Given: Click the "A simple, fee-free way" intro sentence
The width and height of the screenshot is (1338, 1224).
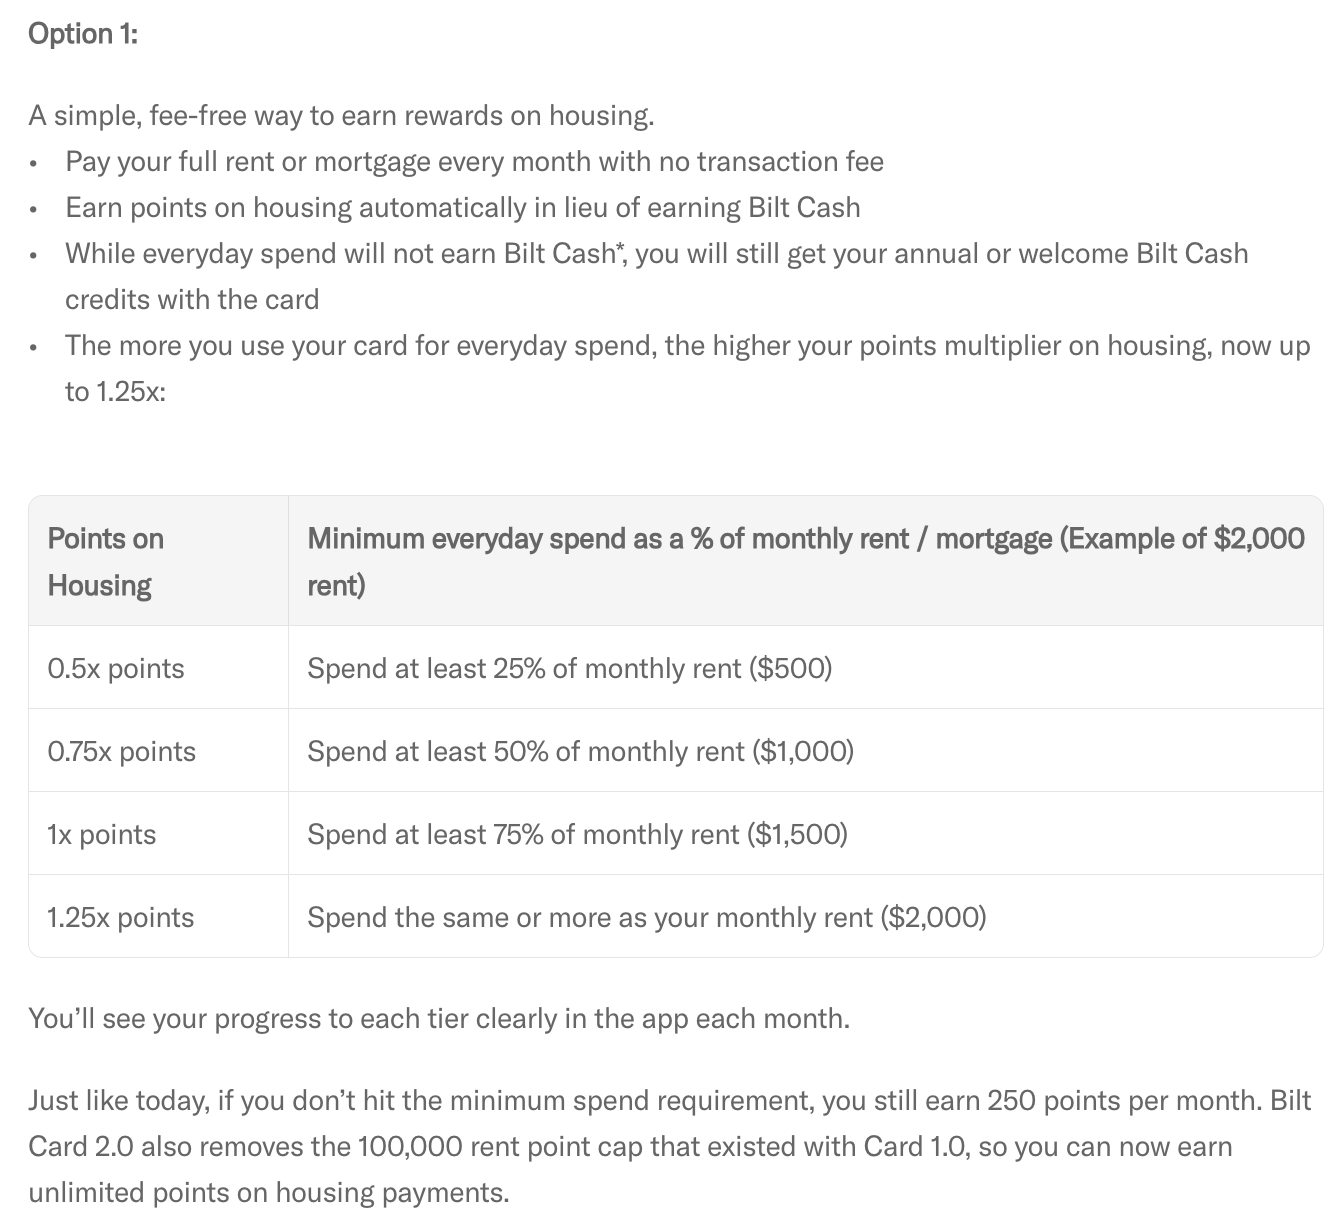Looking at the screenshot, I should click(x=341, y=116).
